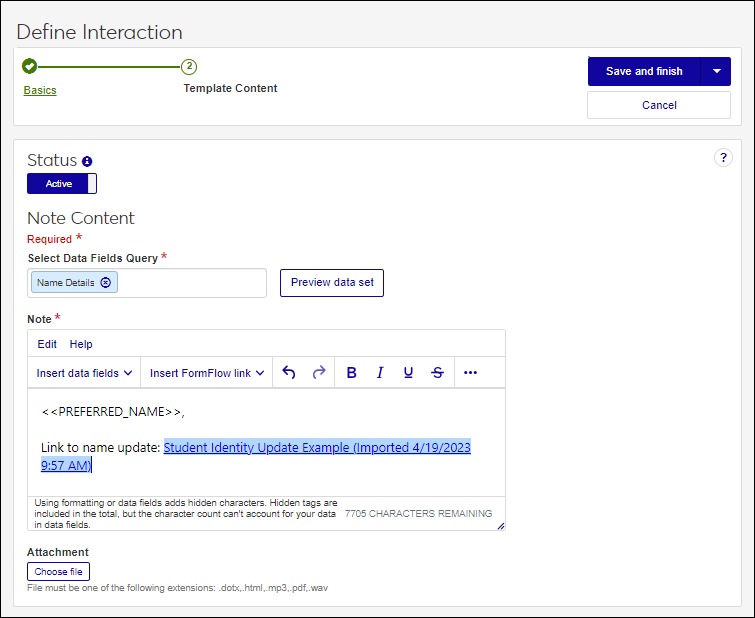
Task: Click the editor resize handle corner
Action: coord(500,525)
